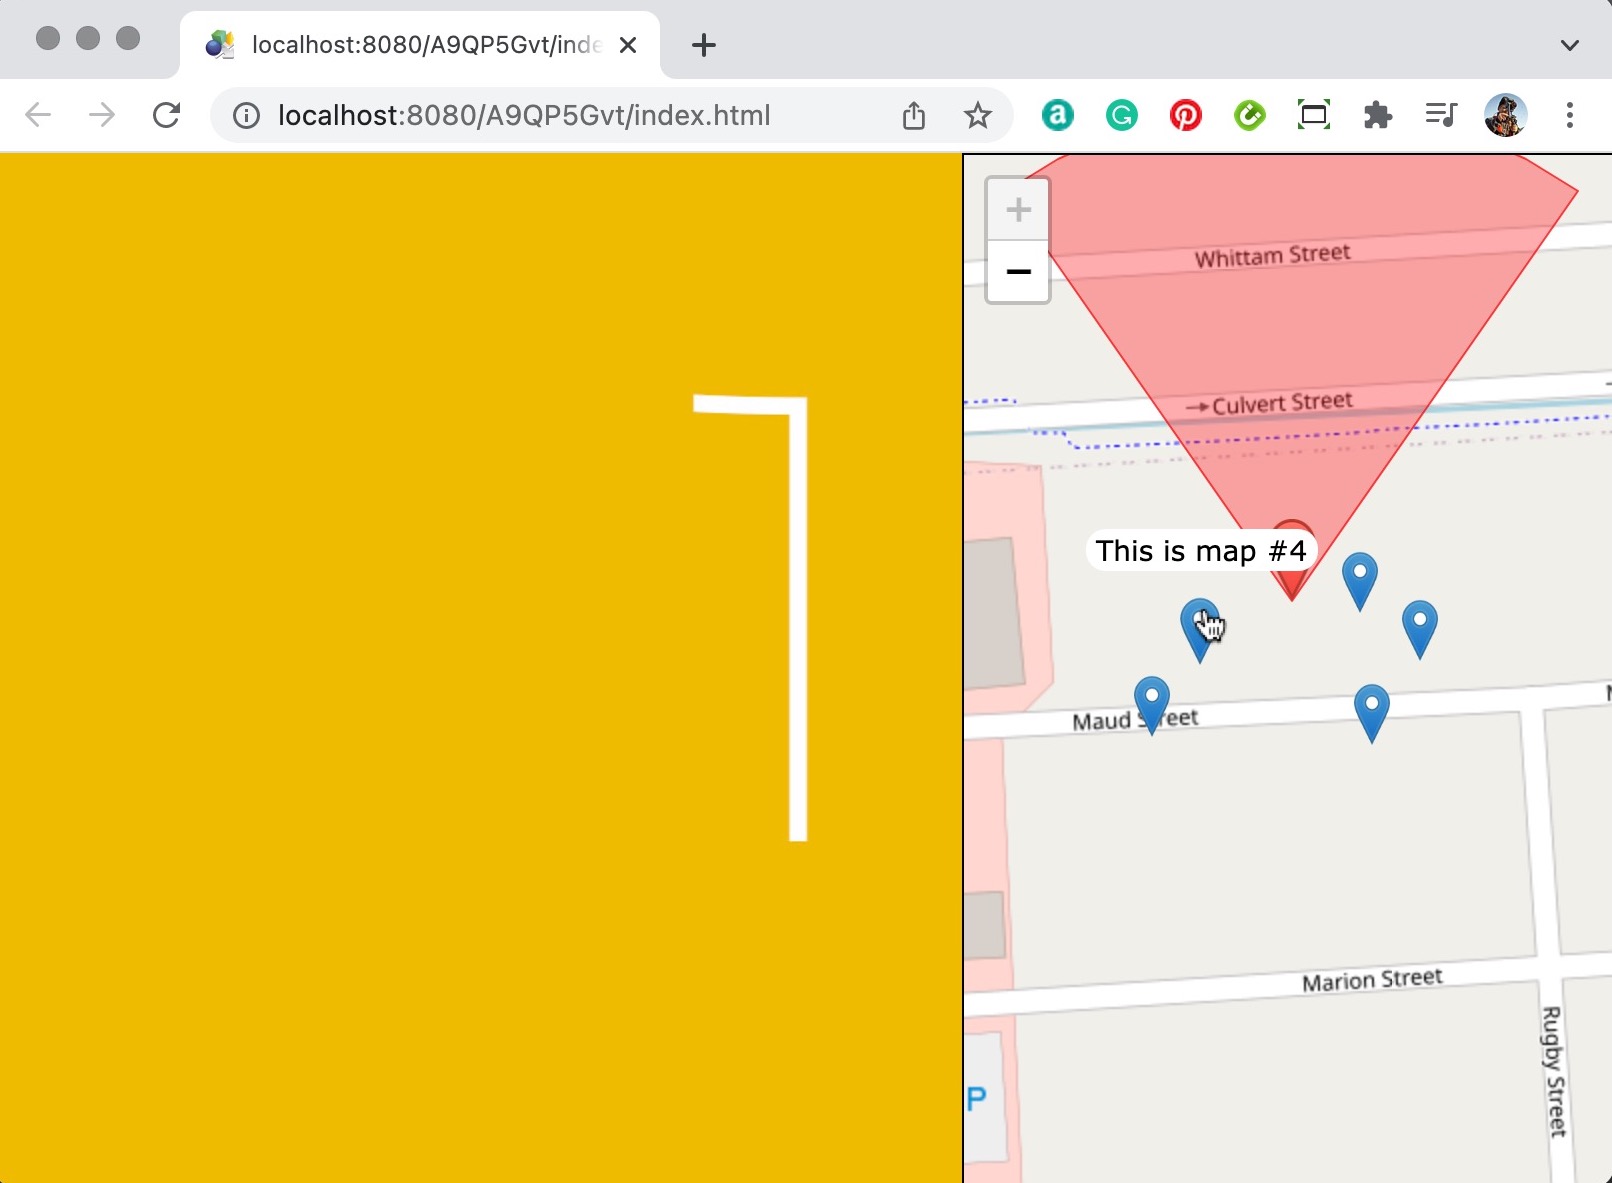Open the user profile avatar
This screenshot has height=1183, width=1612.
pyautogui.click(x=1506, y=115)
